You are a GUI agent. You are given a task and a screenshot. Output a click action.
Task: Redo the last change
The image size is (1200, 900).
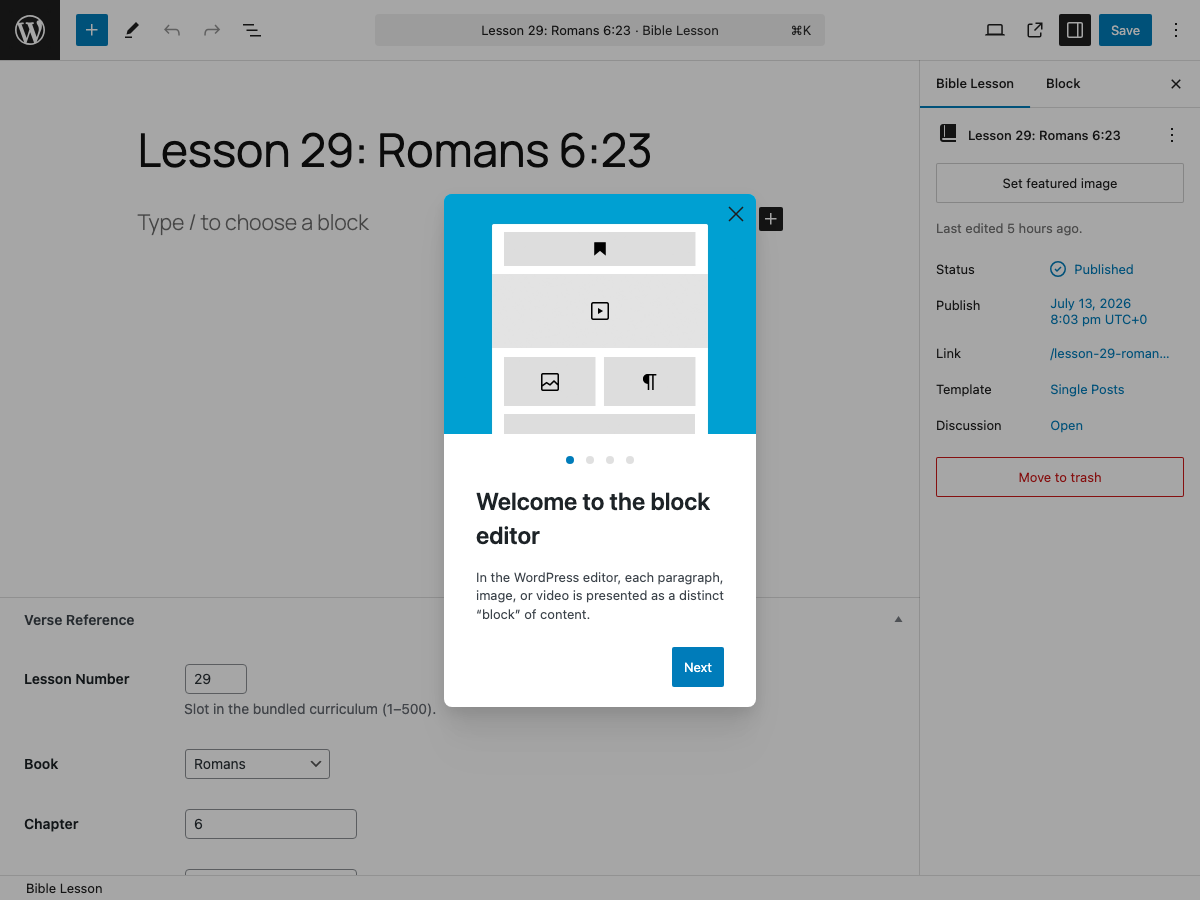212,30
